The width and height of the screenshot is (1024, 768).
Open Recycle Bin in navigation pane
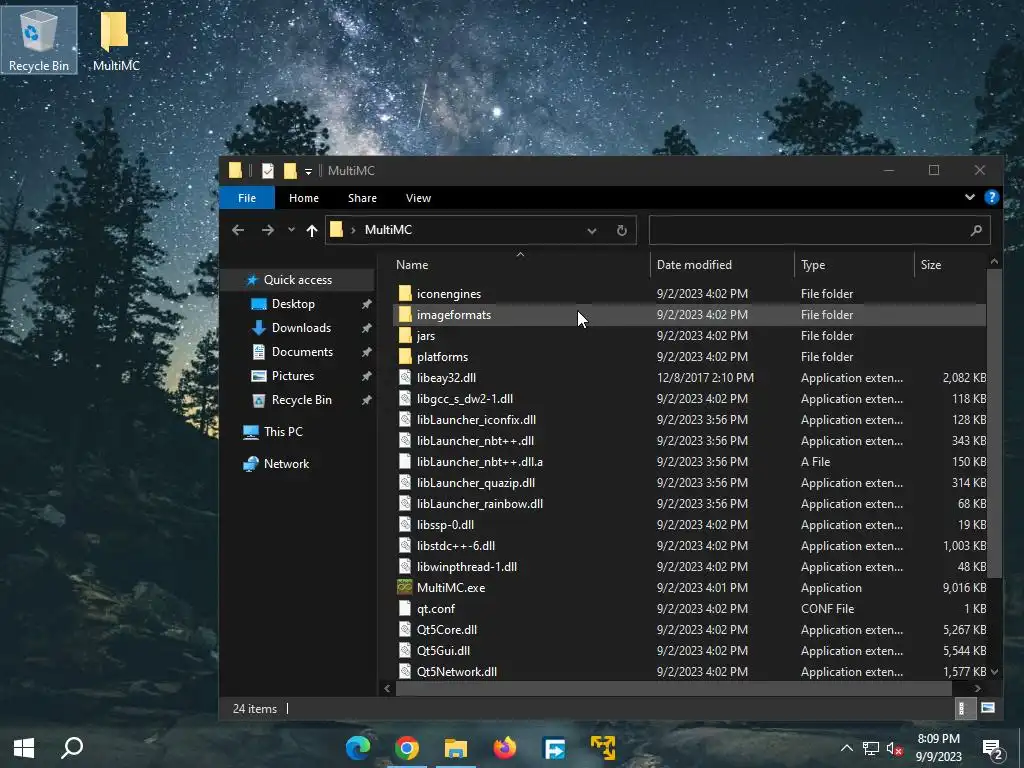tap(301, 400)
